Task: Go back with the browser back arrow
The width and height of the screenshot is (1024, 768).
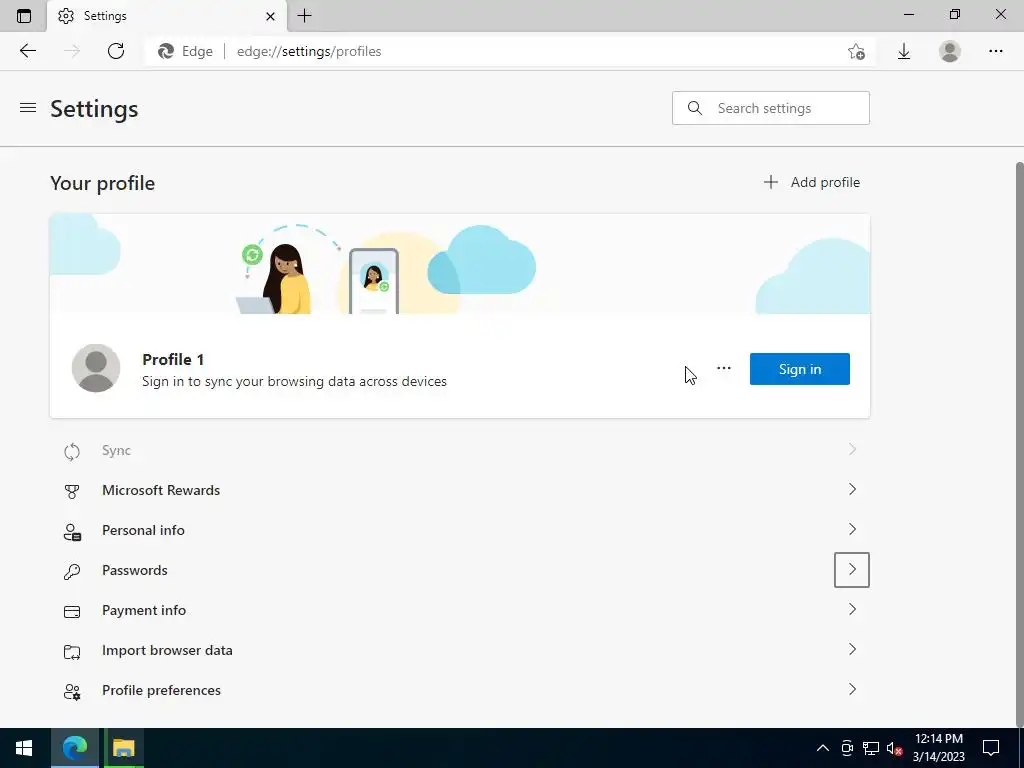Action: [27, 51]
